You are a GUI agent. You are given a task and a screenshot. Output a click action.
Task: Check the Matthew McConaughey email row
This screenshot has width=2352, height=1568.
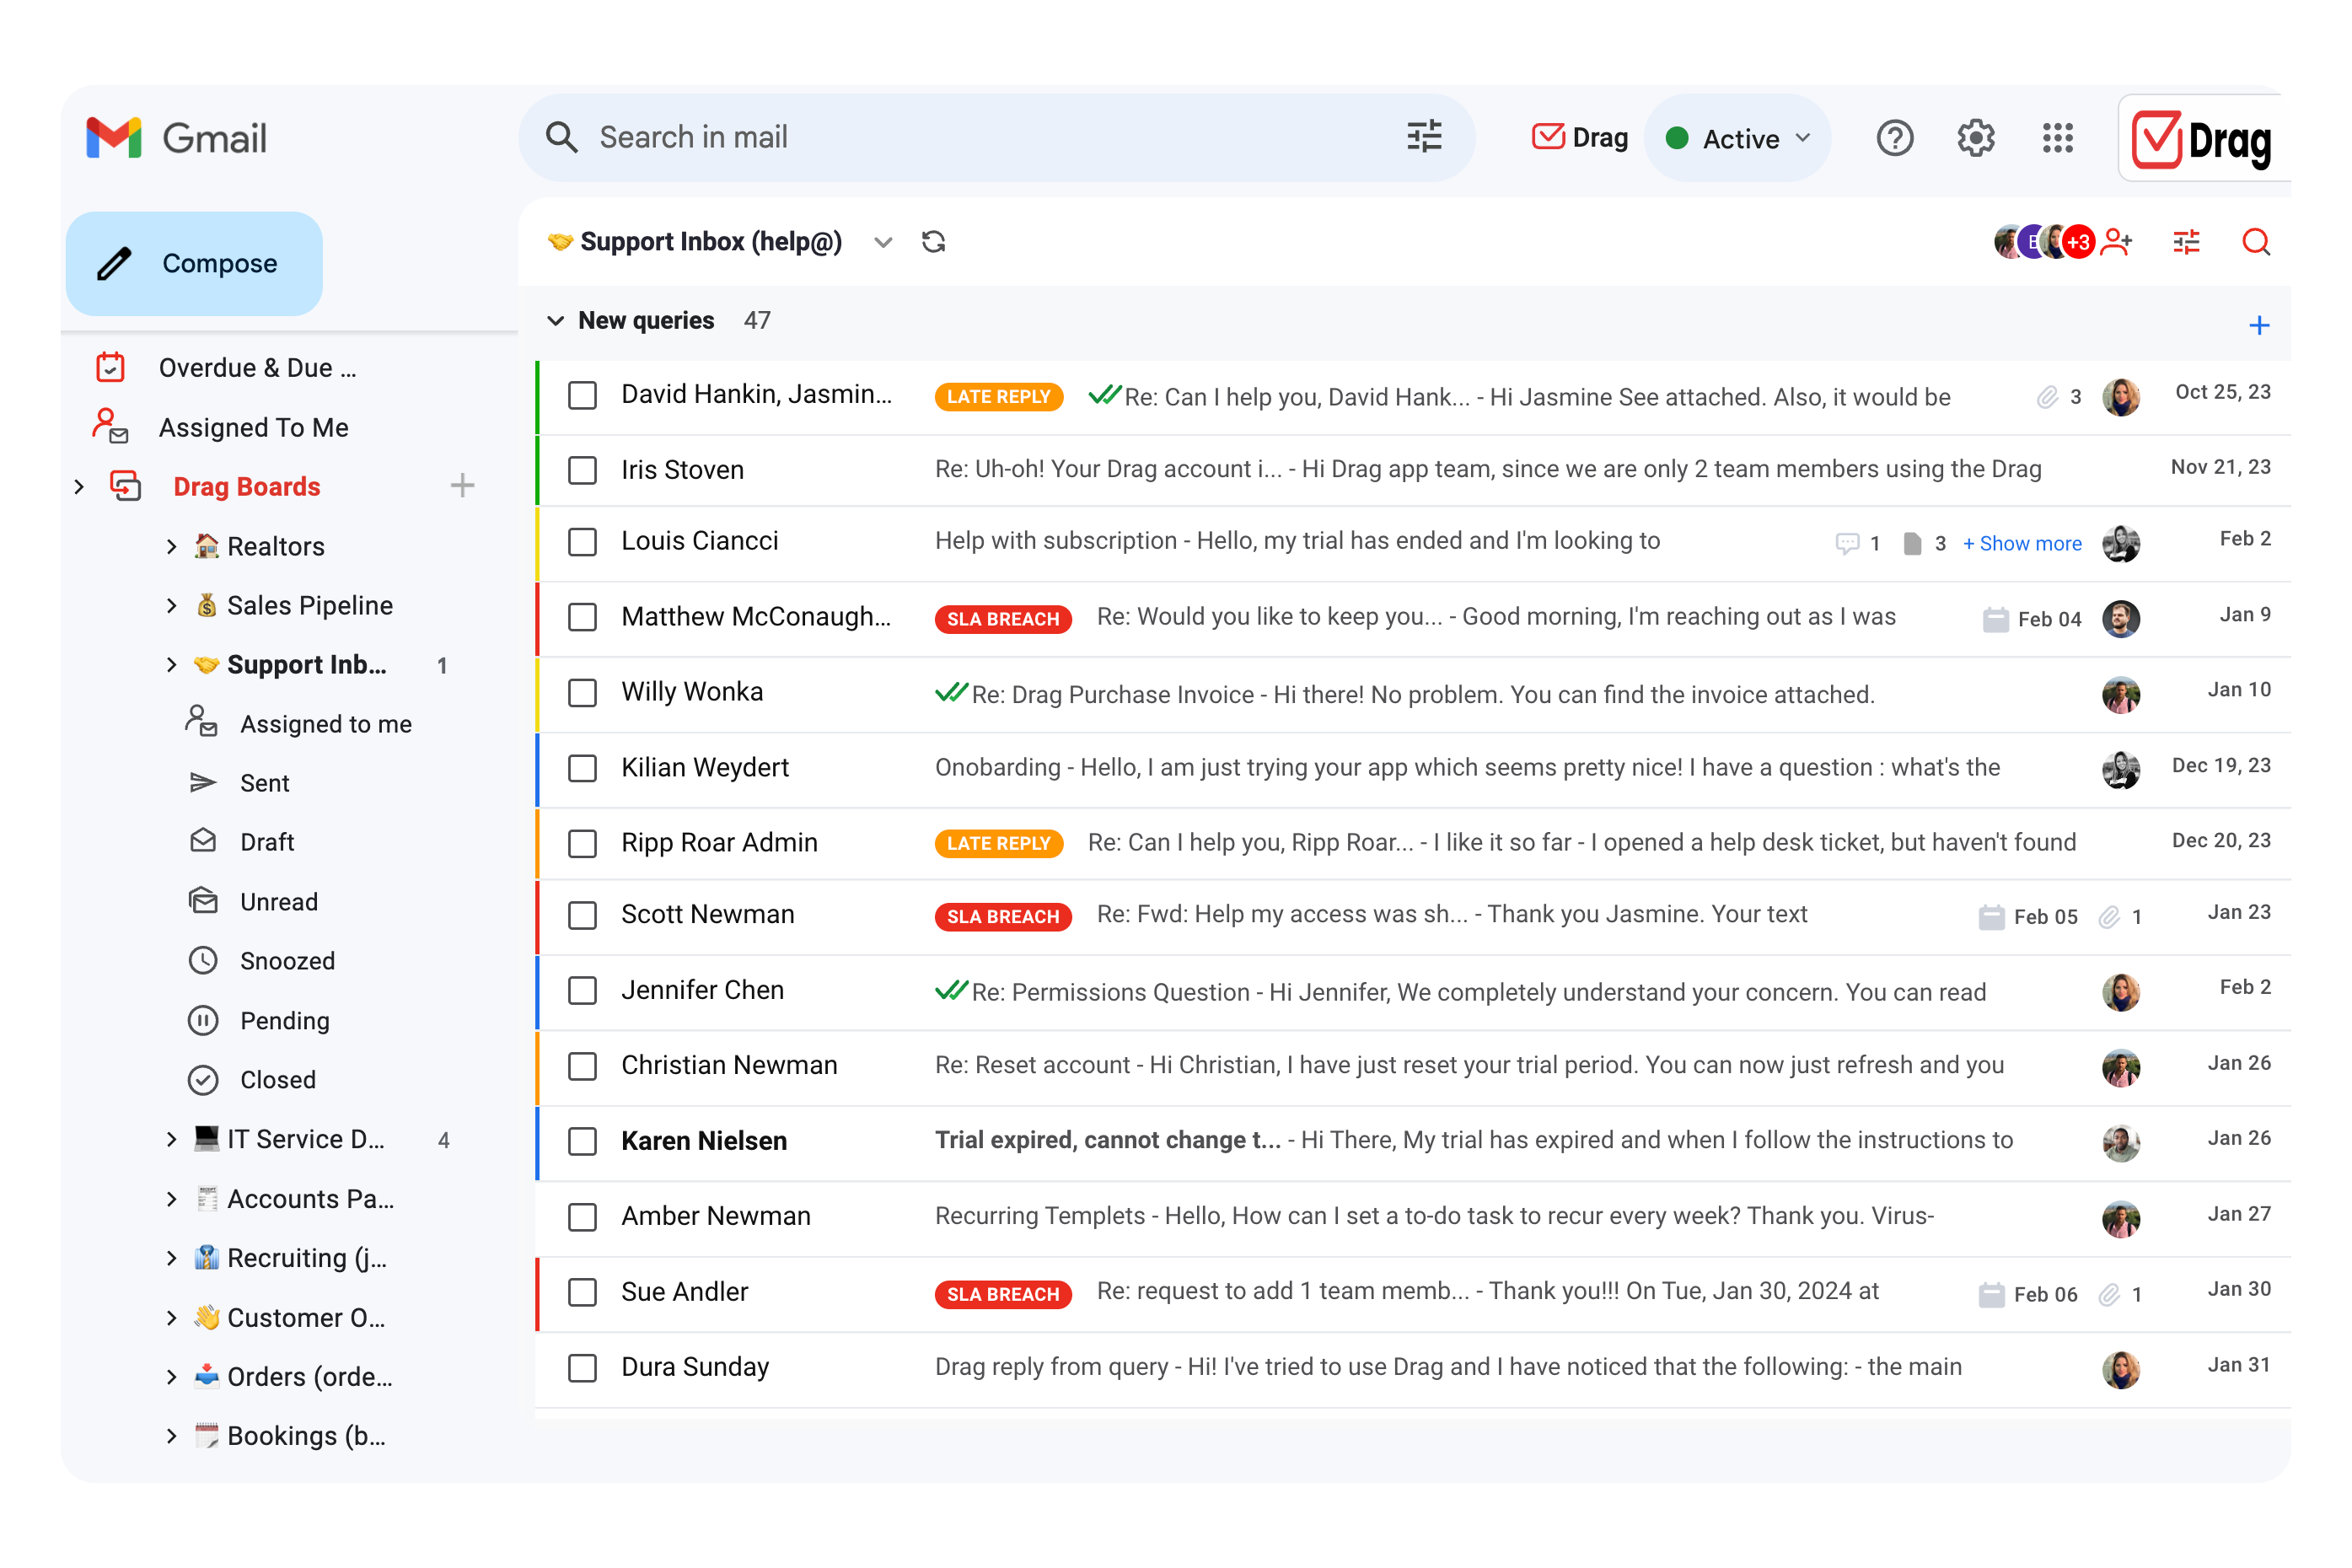pos(582,617)
